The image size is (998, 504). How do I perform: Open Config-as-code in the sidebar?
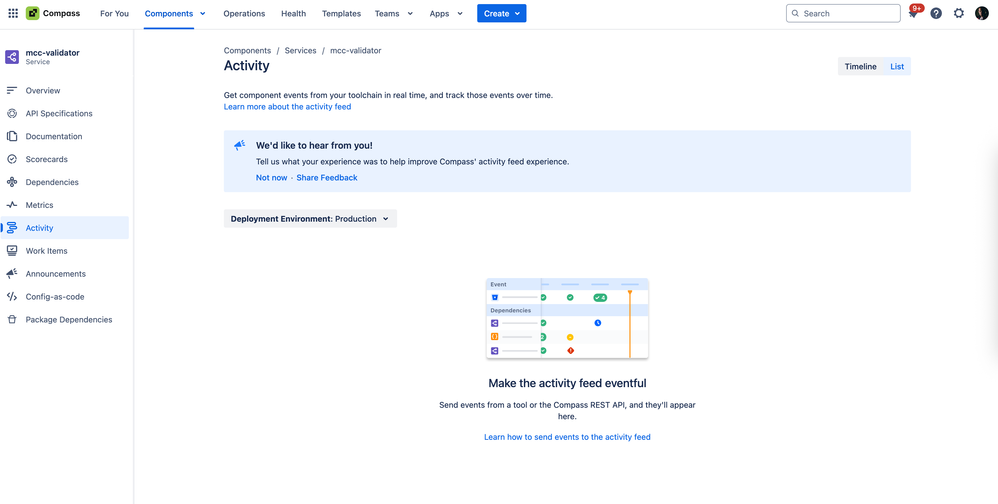[x=54, y=297]
